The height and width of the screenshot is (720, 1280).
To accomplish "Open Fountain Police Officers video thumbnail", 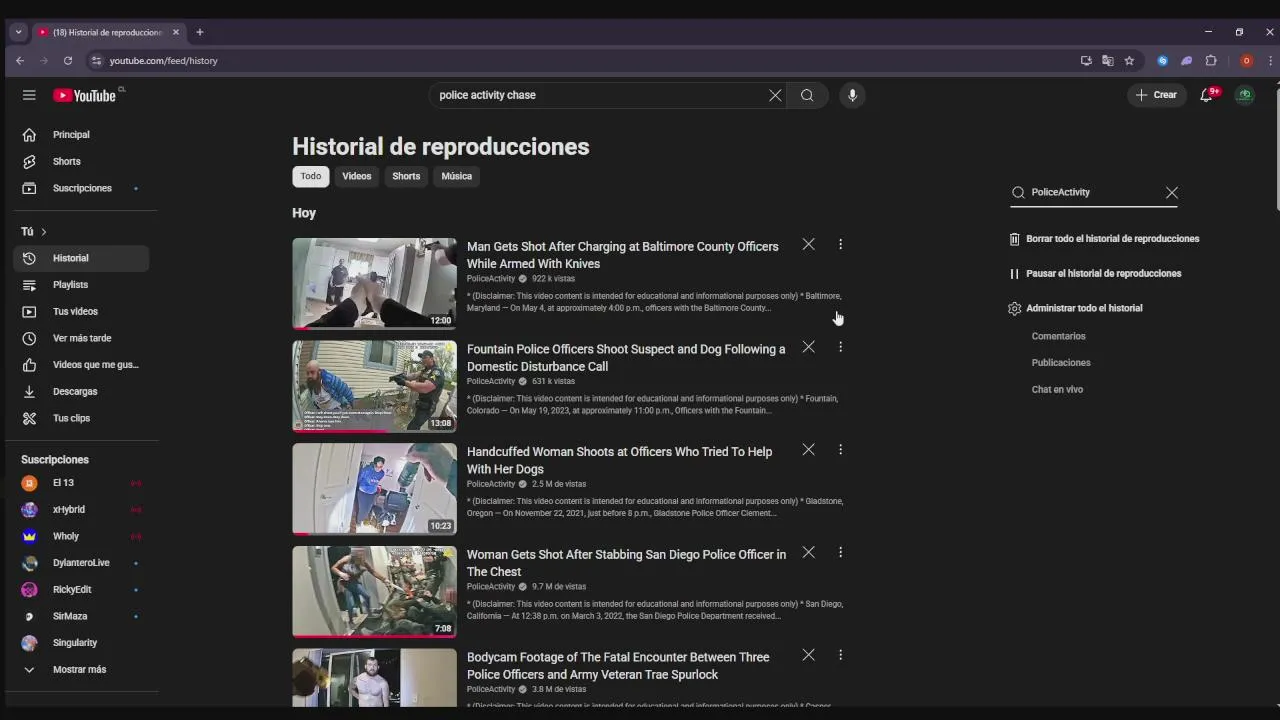I will click(x=374, y=387).
